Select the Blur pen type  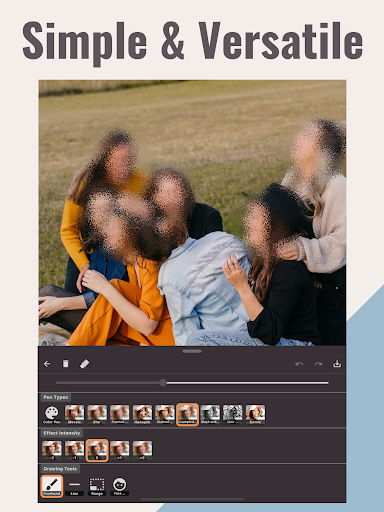pyautogui.click(x=97, y=415)
